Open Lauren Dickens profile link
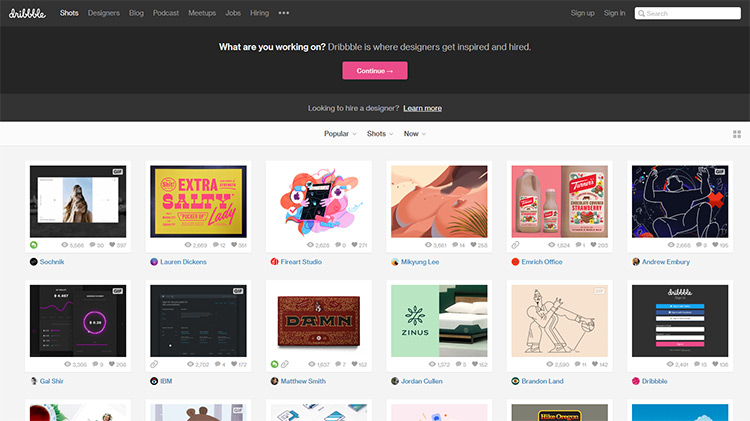The height and width of the screenshot is (421, 750). pyautogui.click(x=183, y=262)
